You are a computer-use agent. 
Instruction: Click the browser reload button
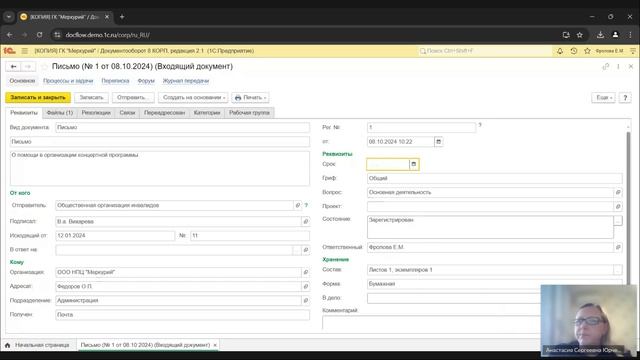39,35
